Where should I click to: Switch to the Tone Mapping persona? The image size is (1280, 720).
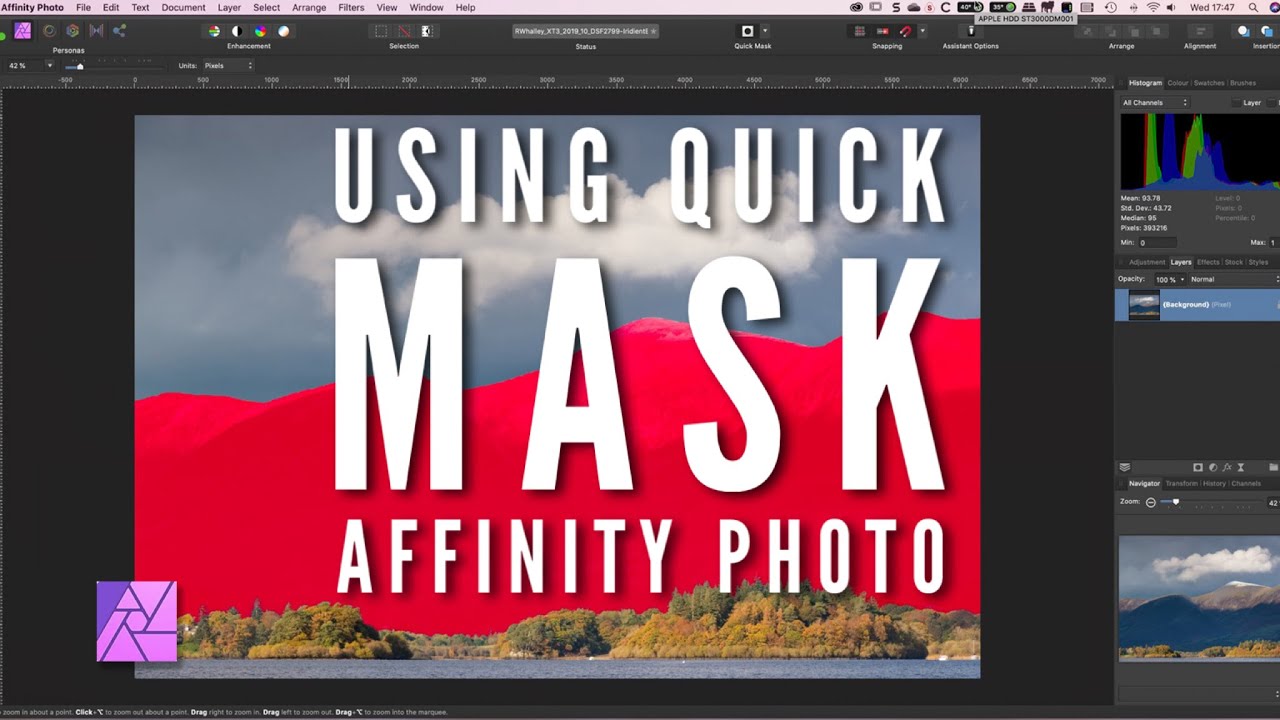click(x=96, y=31)
